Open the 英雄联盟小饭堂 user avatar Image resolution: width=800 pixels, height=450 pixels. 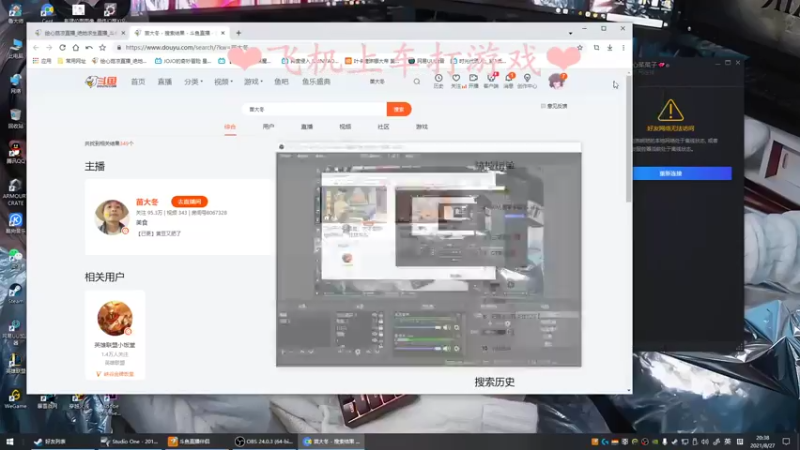(115, 318)
